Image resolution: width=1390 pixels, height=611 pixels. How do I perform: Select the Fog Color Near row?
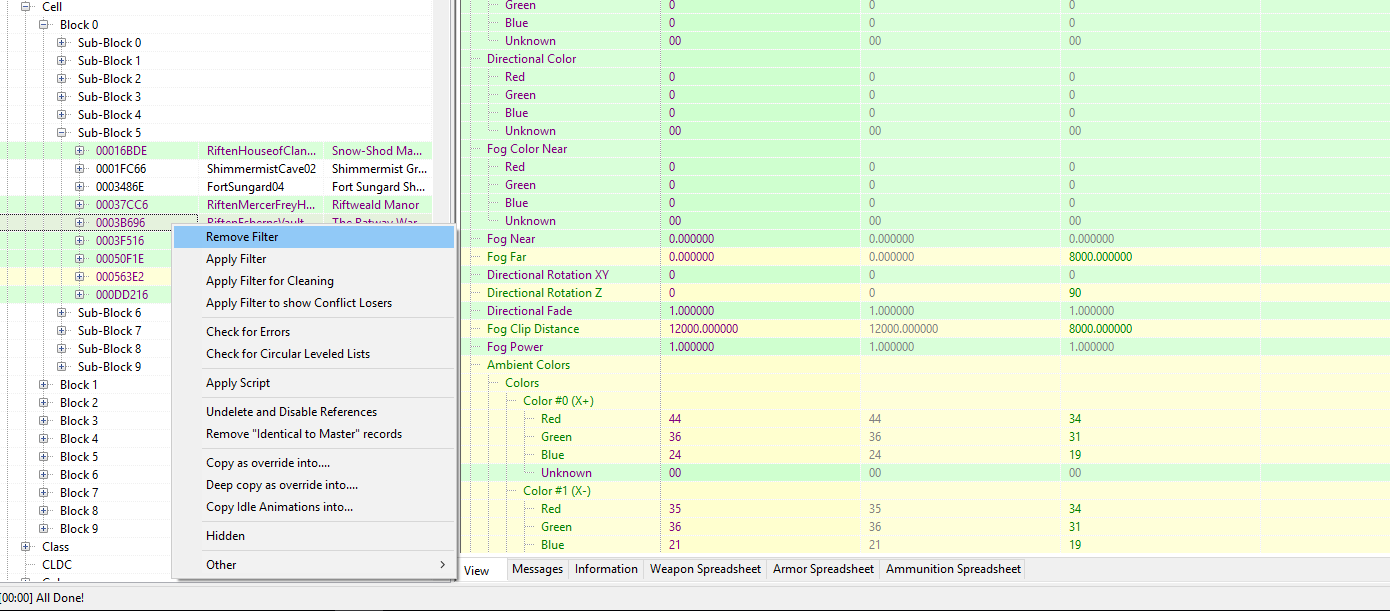527,149
